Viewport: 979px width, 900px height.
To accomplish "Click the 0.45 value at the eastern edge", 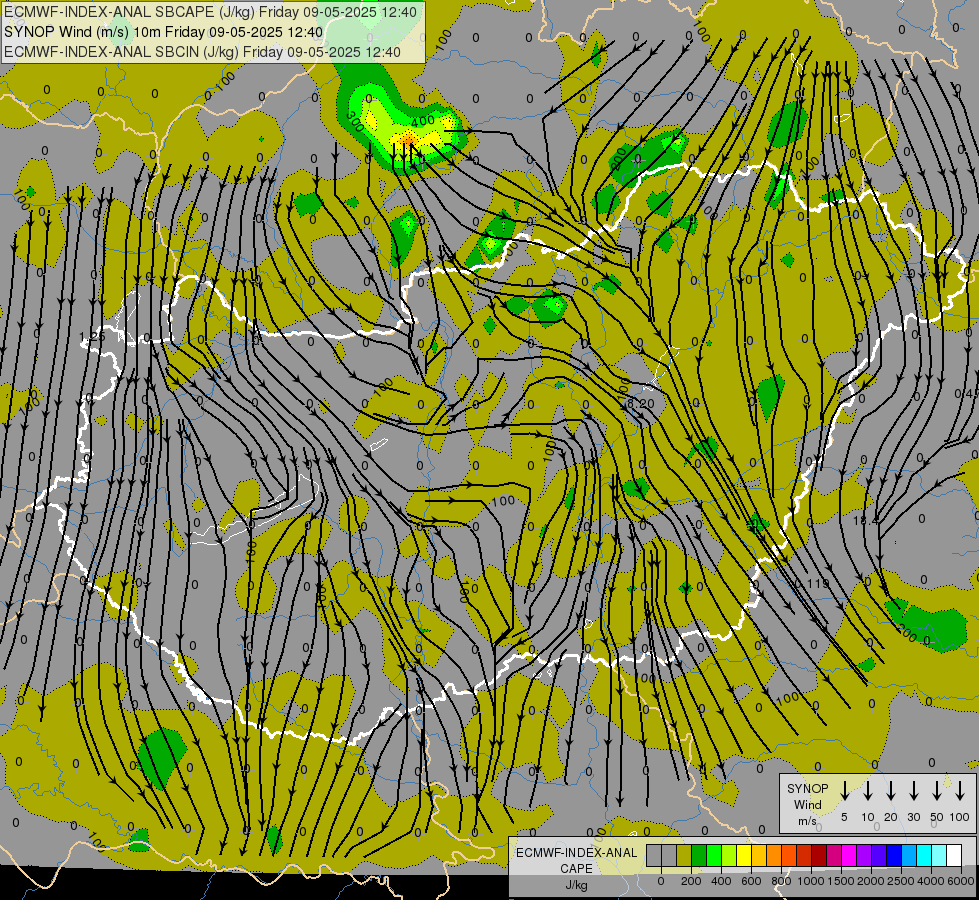I will 967,393.
